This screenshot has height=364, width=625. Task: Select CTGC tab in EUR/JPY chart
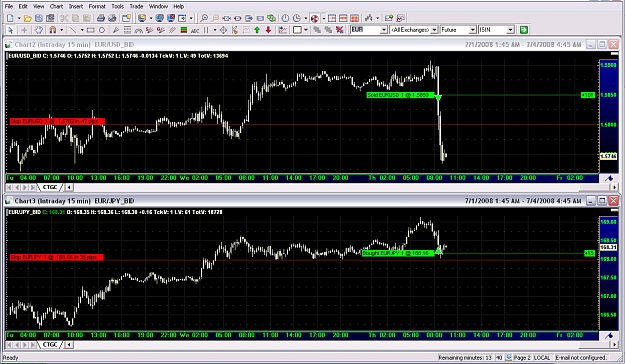(x=50, y=344)
